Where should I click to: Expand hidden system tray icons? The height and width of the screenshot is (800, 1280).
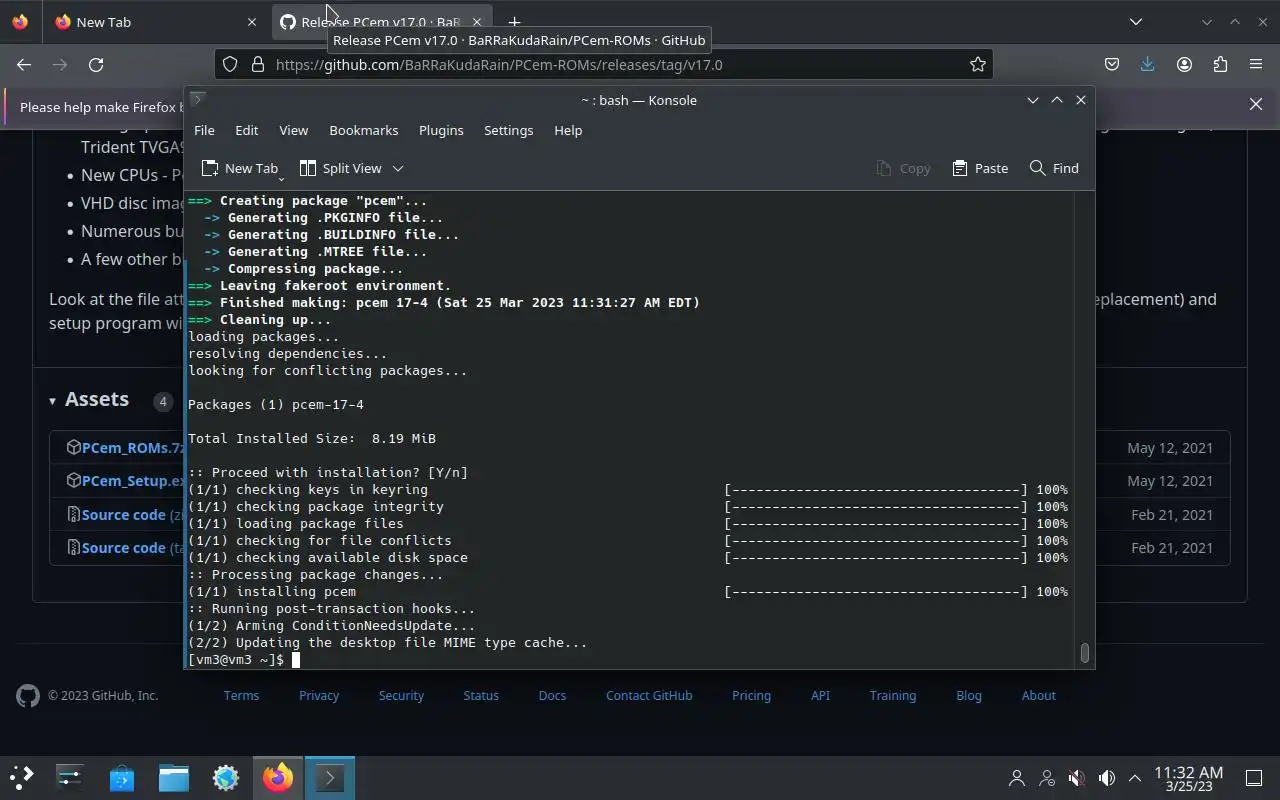[x=1135, y=777]
